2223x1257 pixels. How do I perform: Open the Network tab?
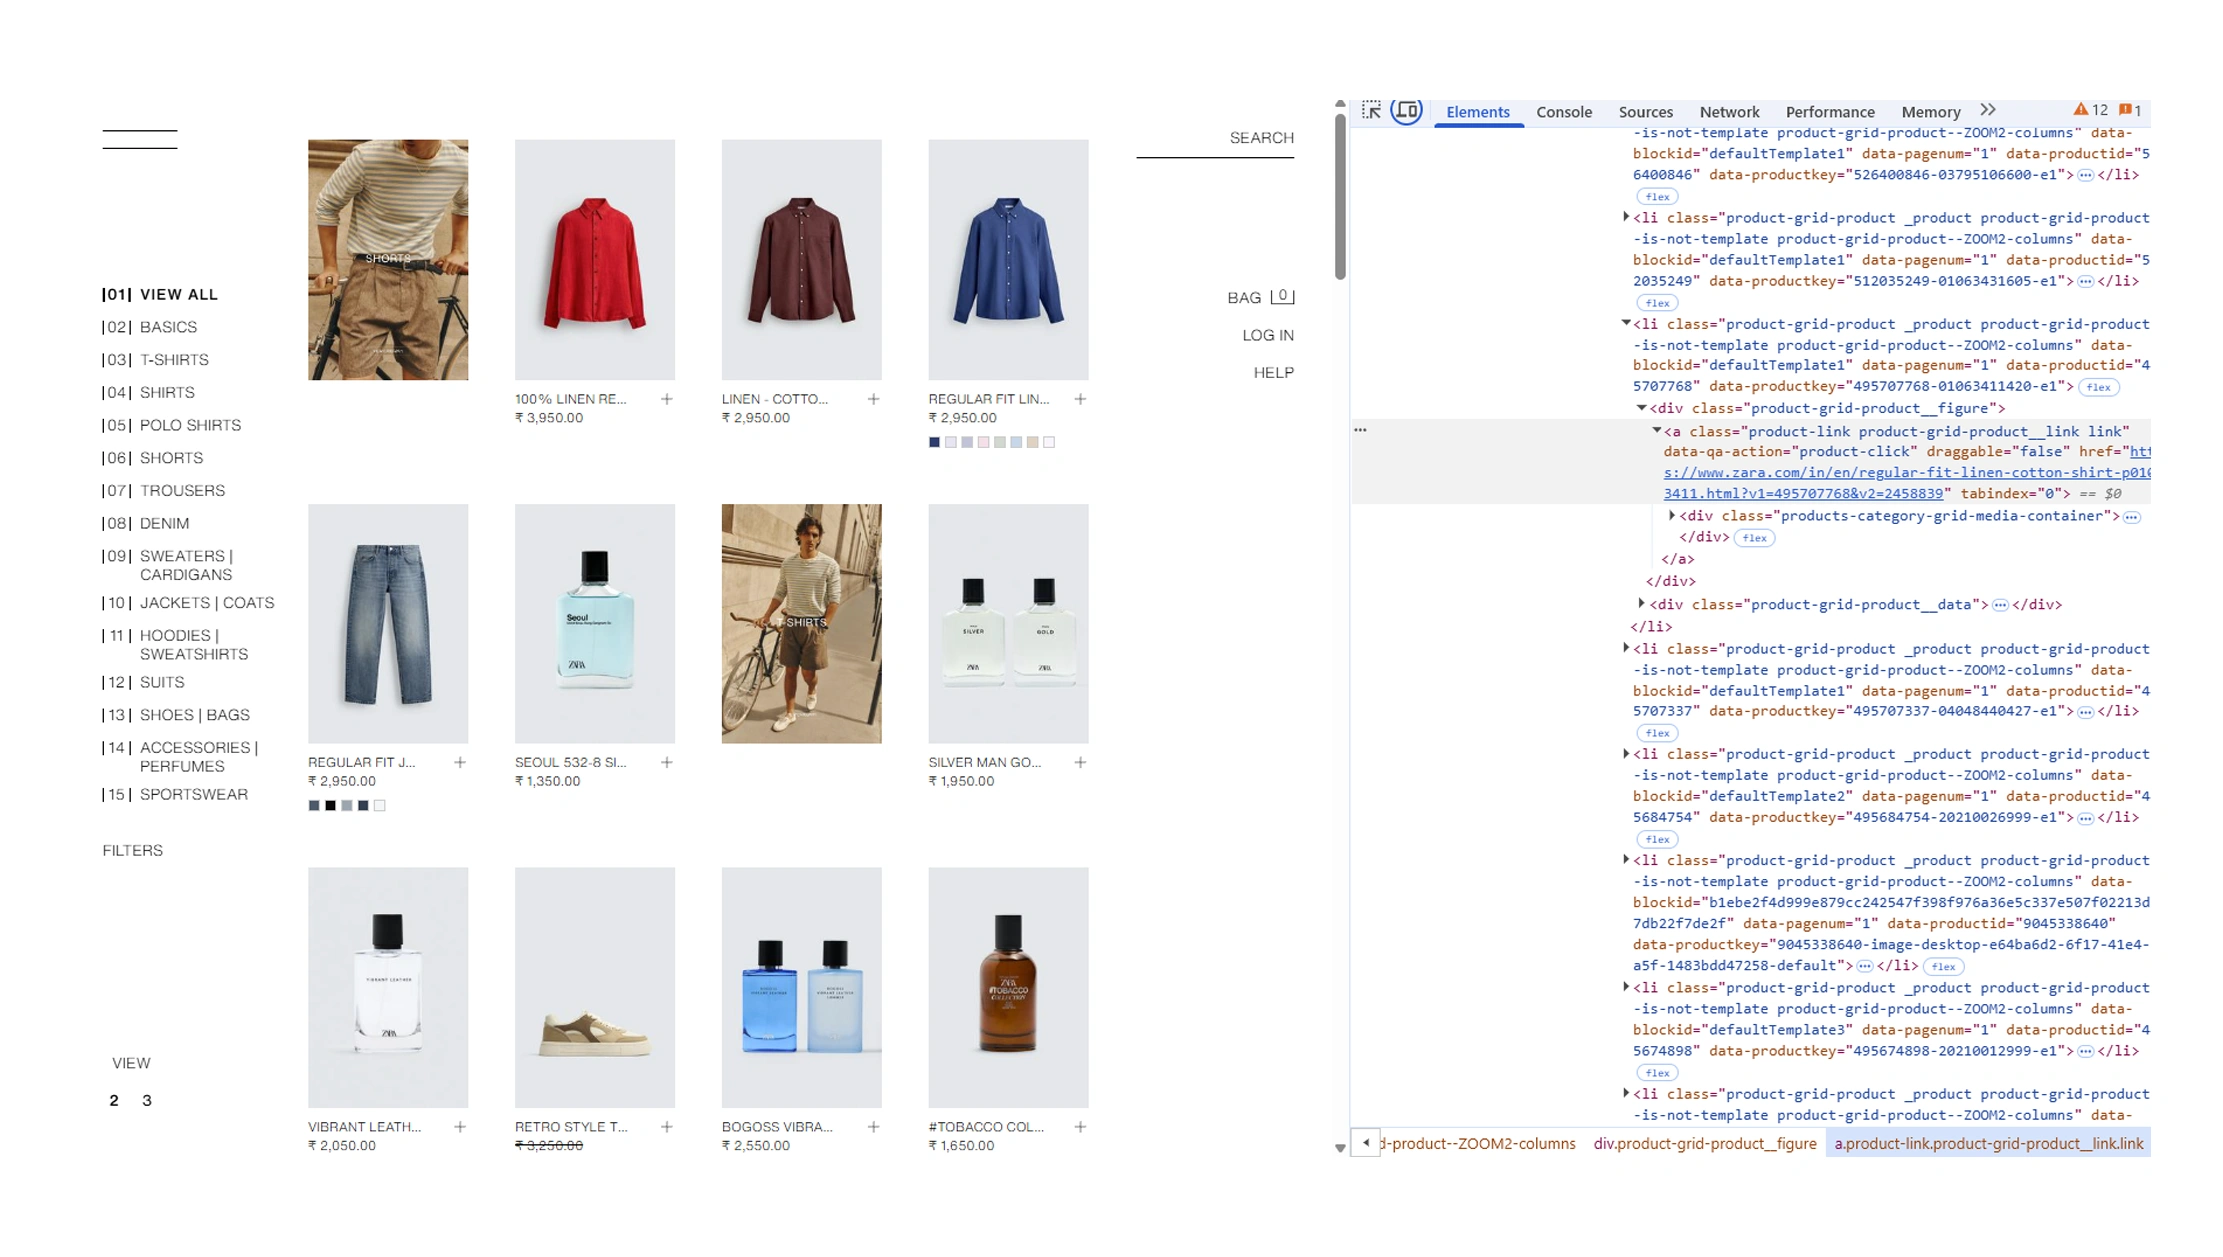pyautogui.click(x=1729, y=112)
